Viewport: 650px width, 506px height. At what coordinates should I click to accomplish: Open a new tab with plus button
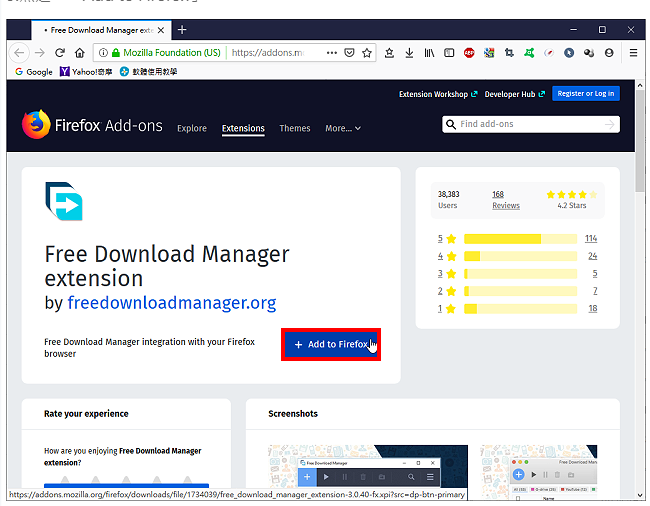(182, 30)
